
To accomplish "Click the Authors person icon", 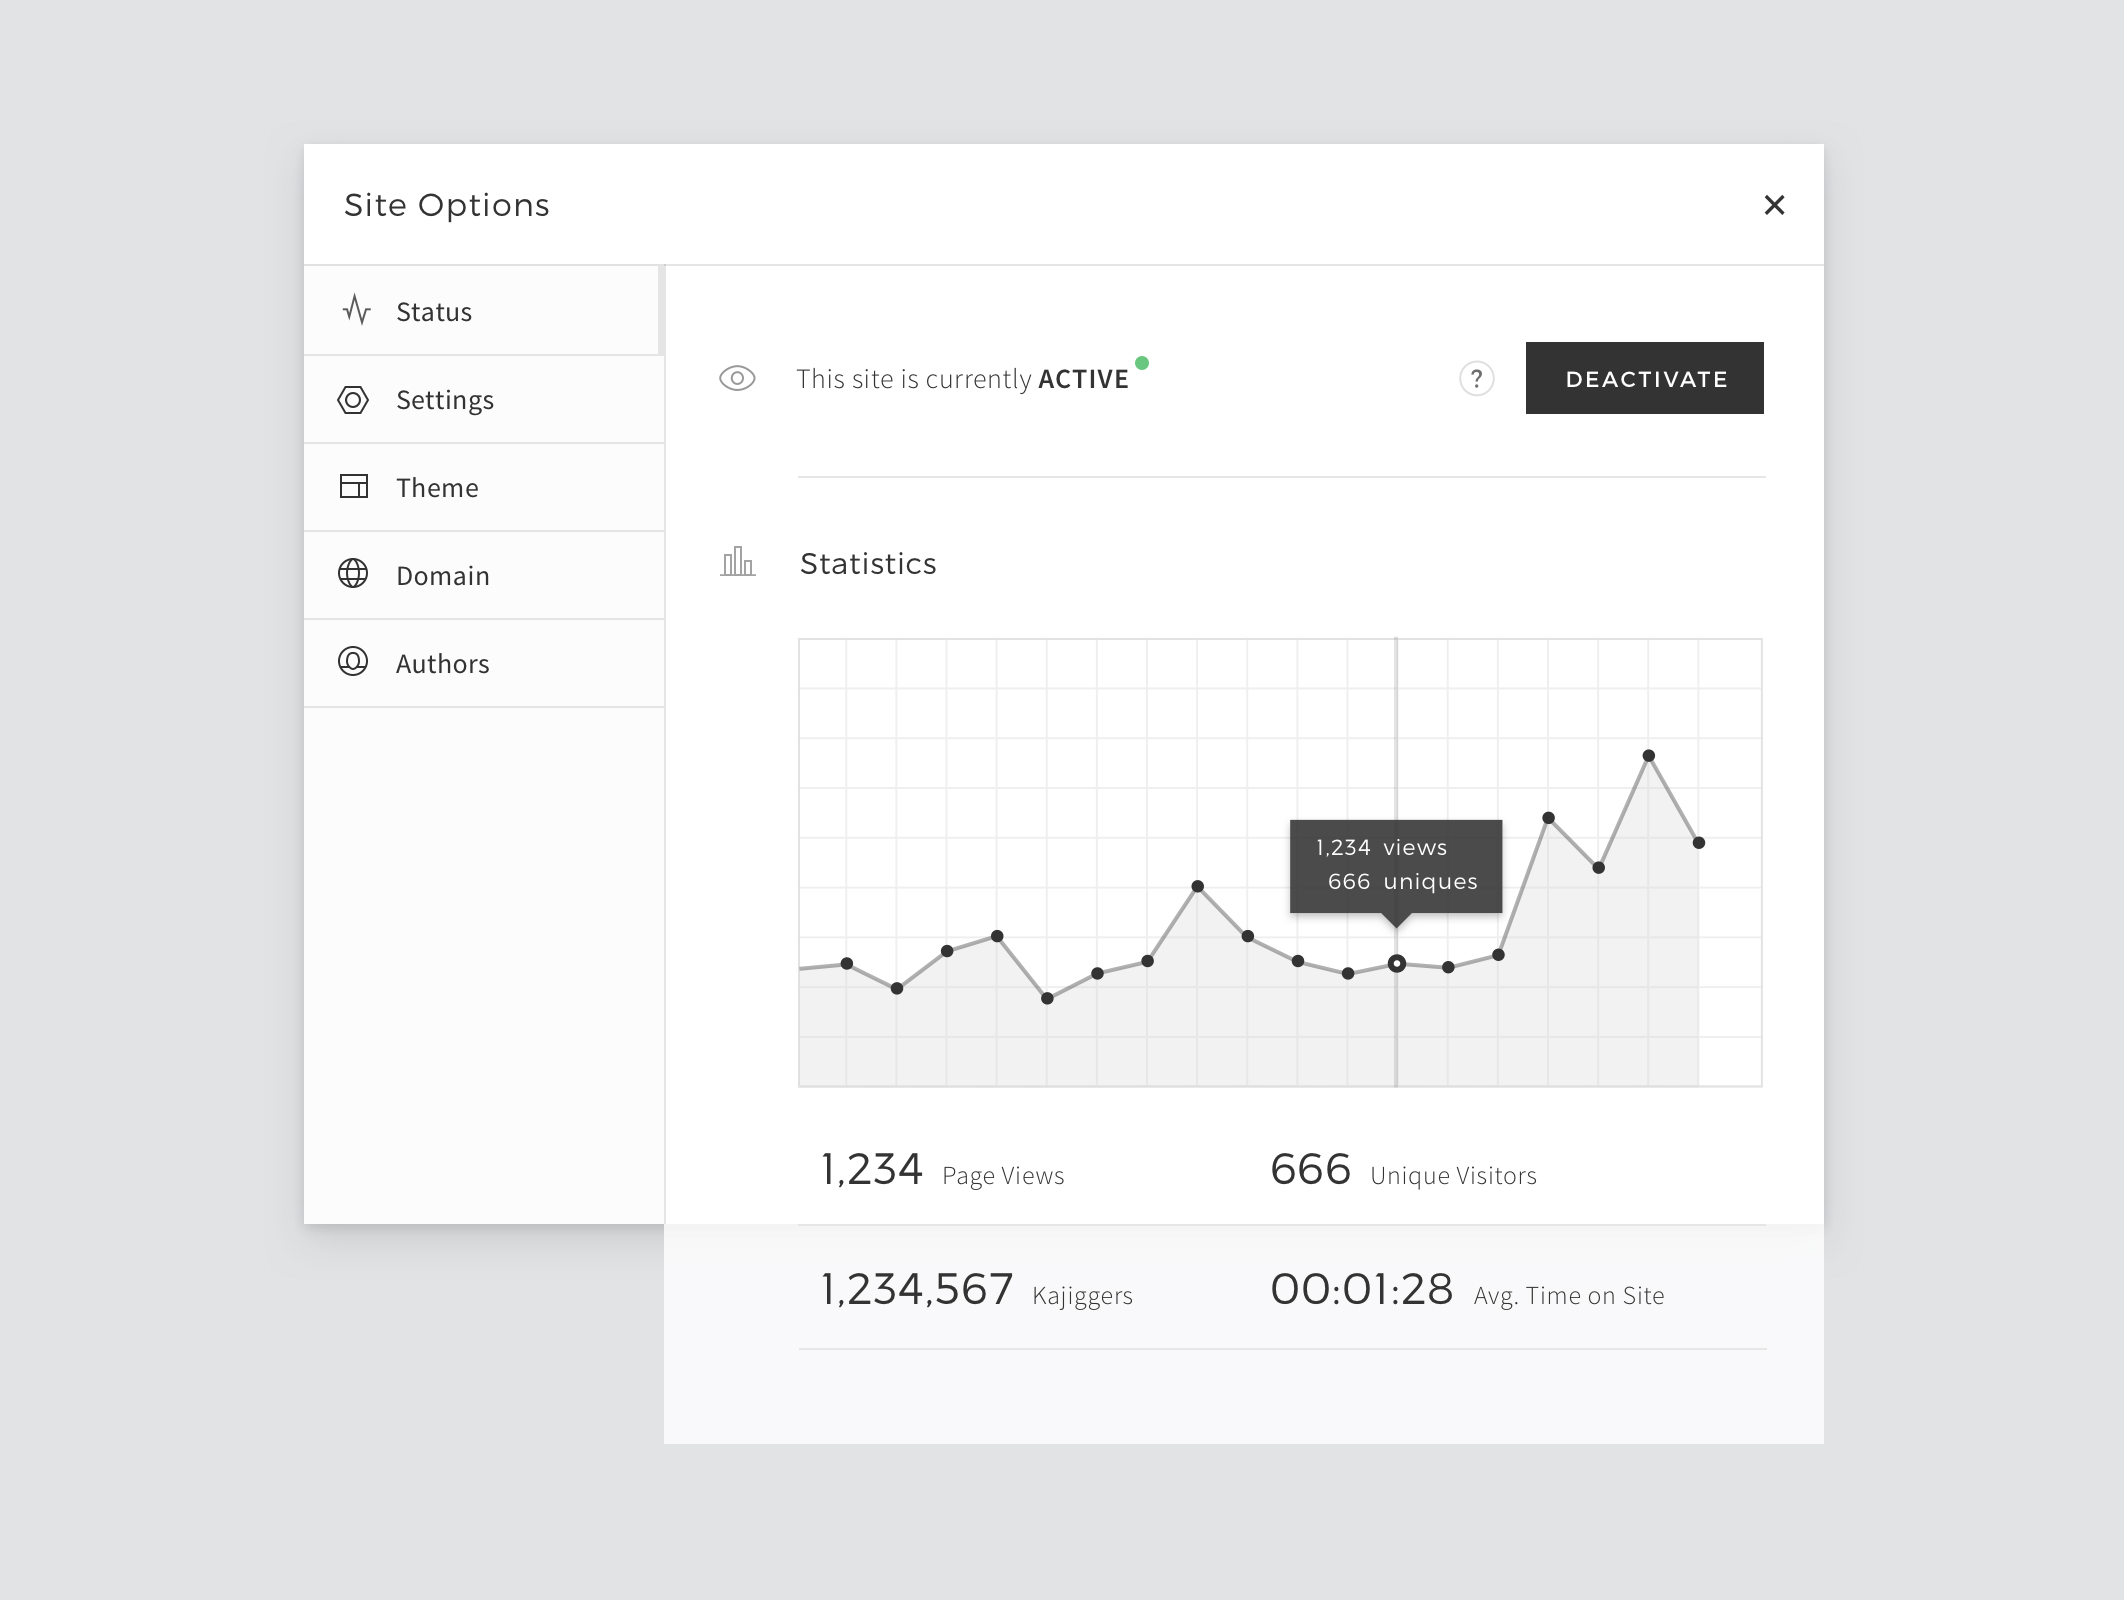I will point(353,662).
